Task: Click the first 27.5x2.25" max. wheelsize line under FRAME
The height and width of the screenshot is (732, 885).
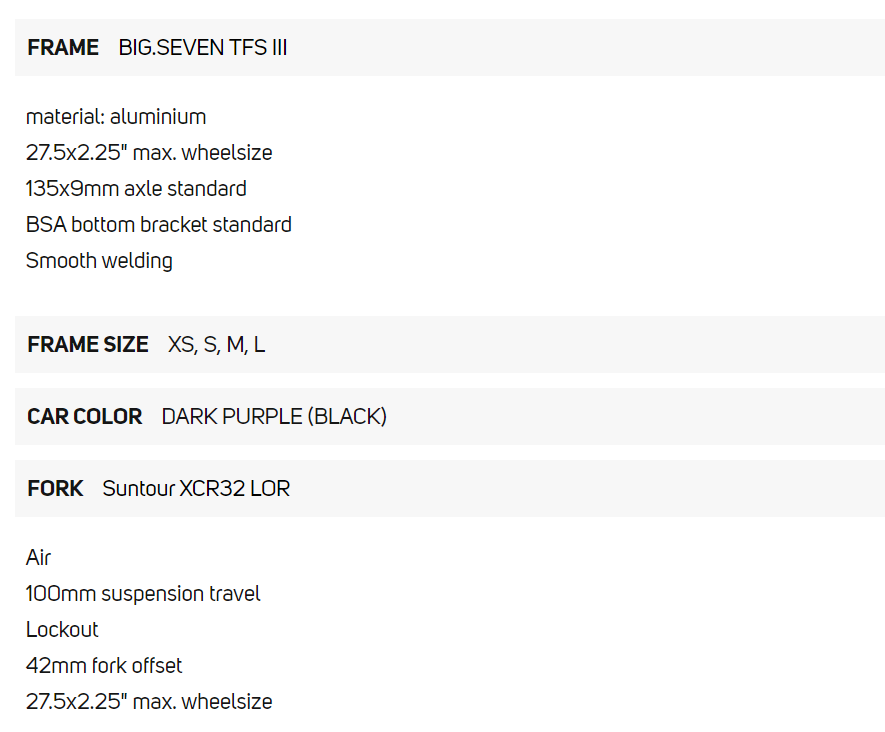Action: pos(149,153)
